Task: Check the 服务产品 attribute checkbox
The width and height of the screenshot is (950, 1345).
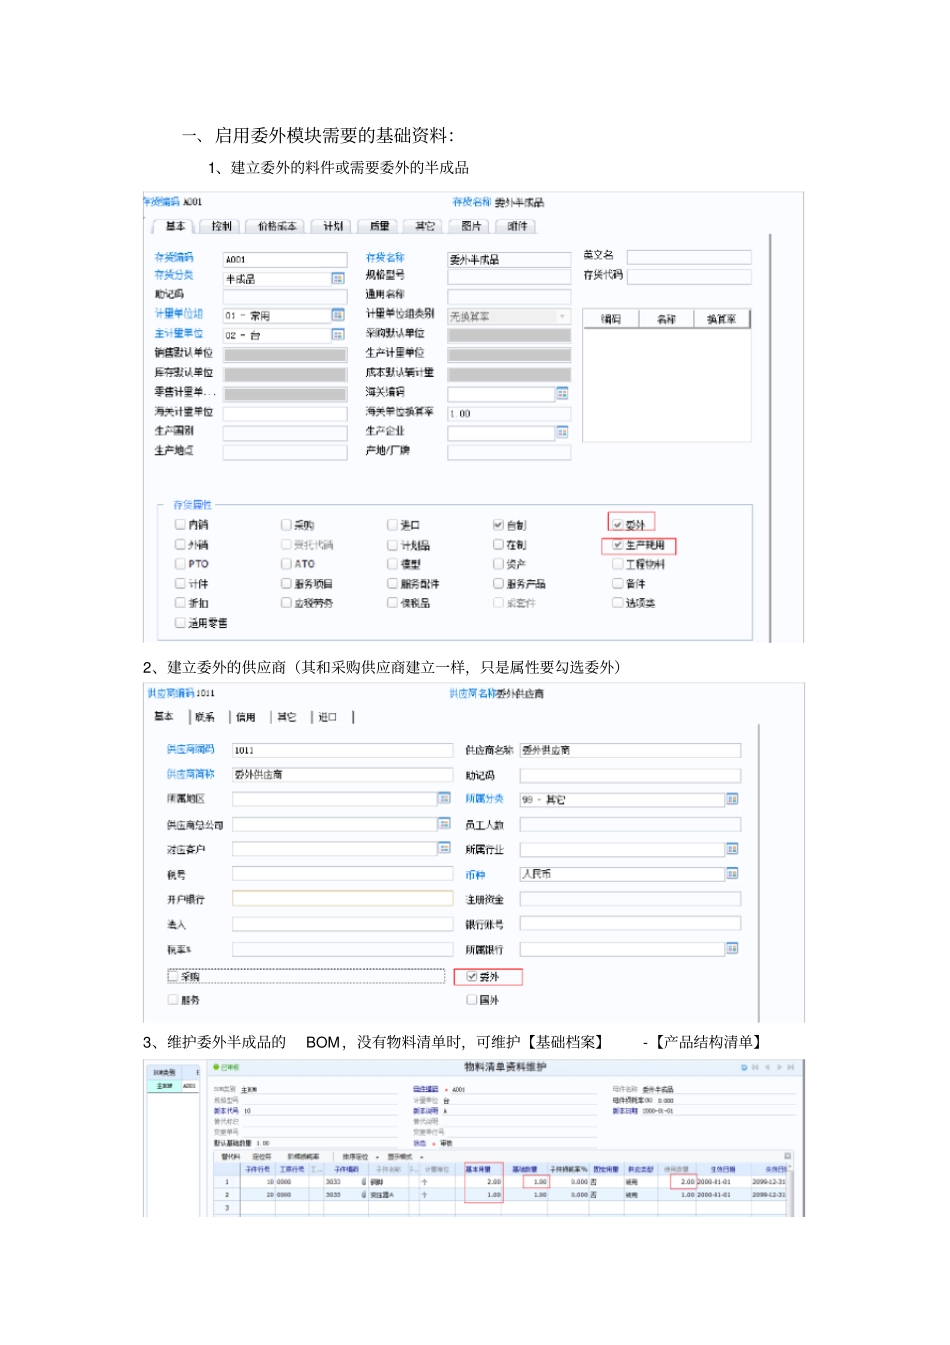Action: point(498,583)
